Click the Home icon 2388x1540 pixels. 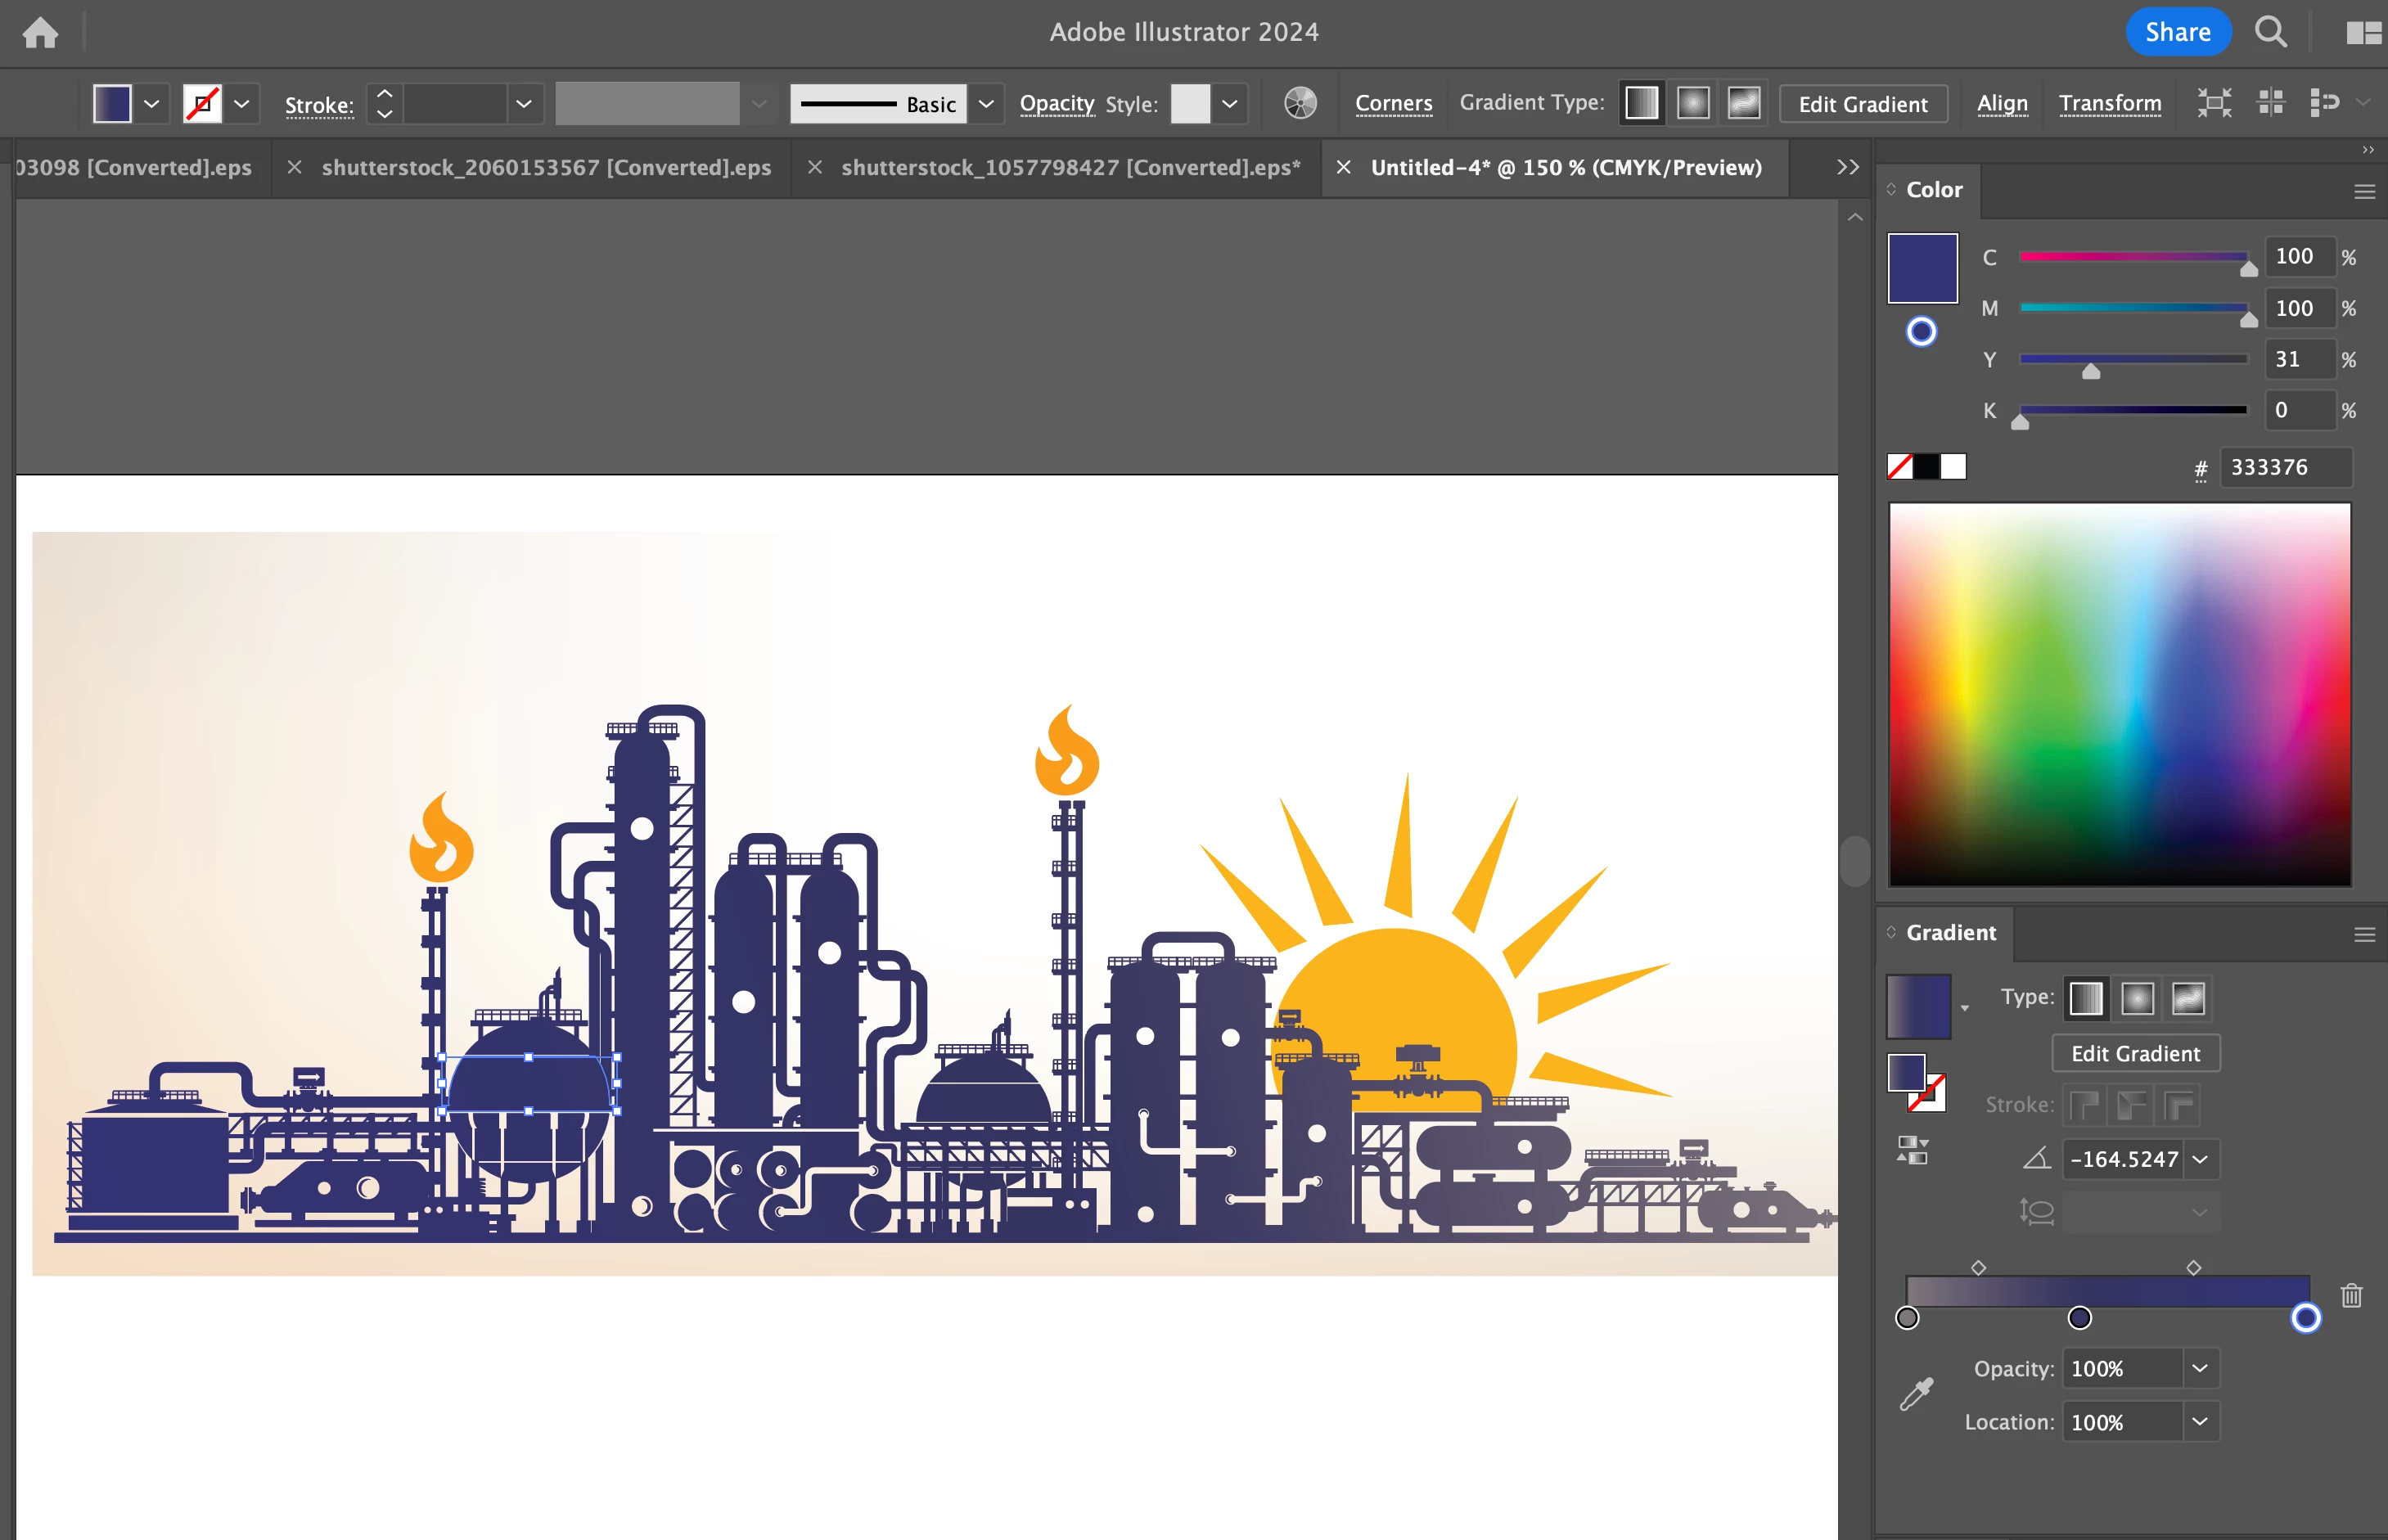(40, 33)
